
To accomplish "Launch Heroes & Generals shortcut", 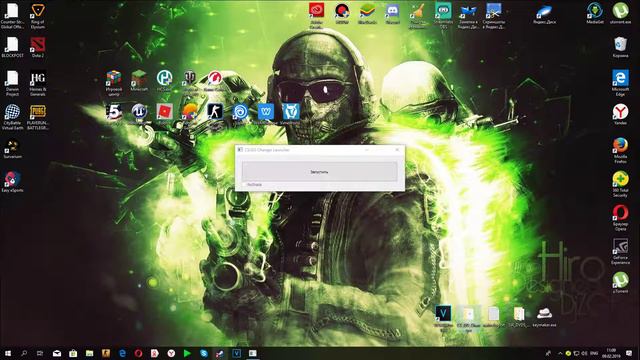I will (x=38, y=83).
